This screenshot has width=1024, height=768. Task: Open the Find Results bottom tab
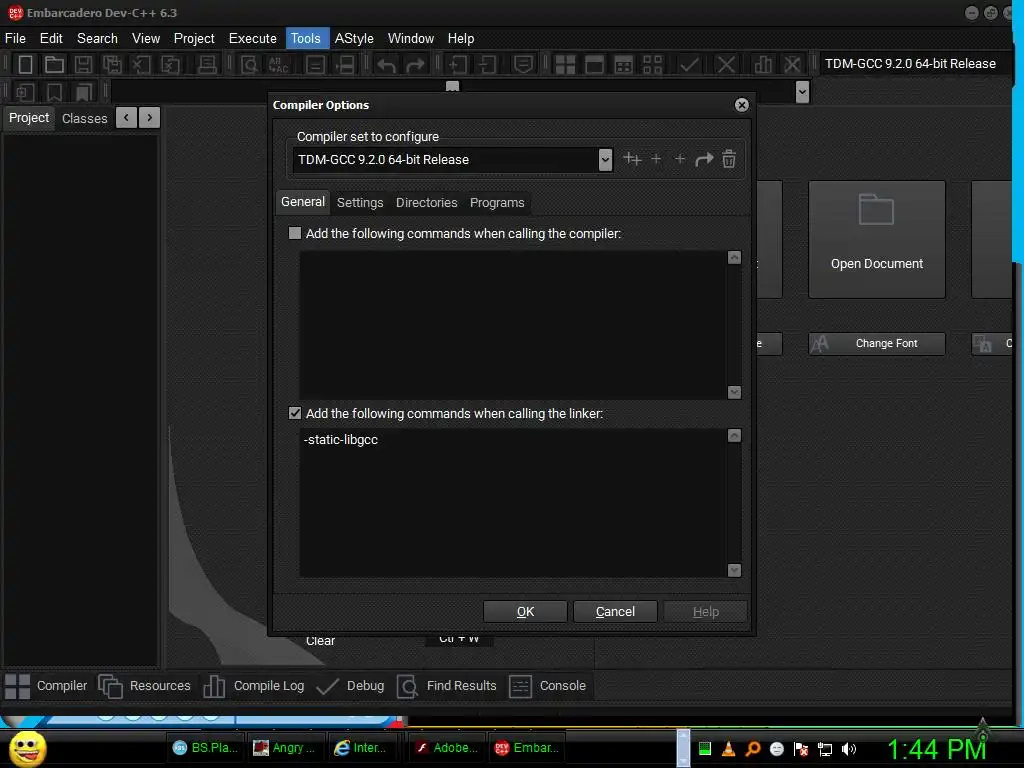447,686
